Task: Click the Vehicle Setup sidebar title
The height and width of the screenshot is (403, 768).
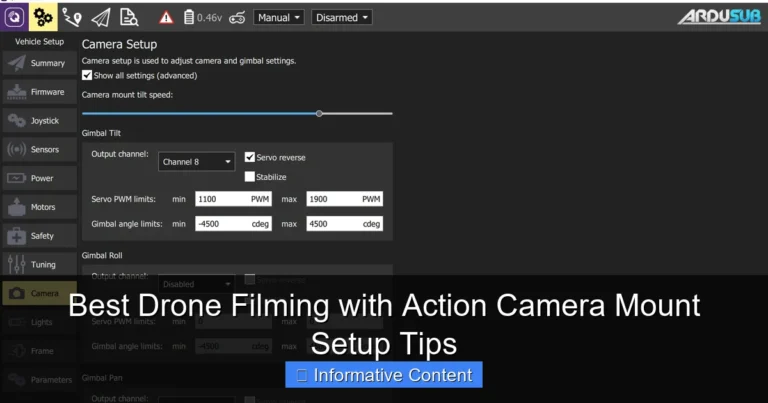Action: click(x=39, y=42)
